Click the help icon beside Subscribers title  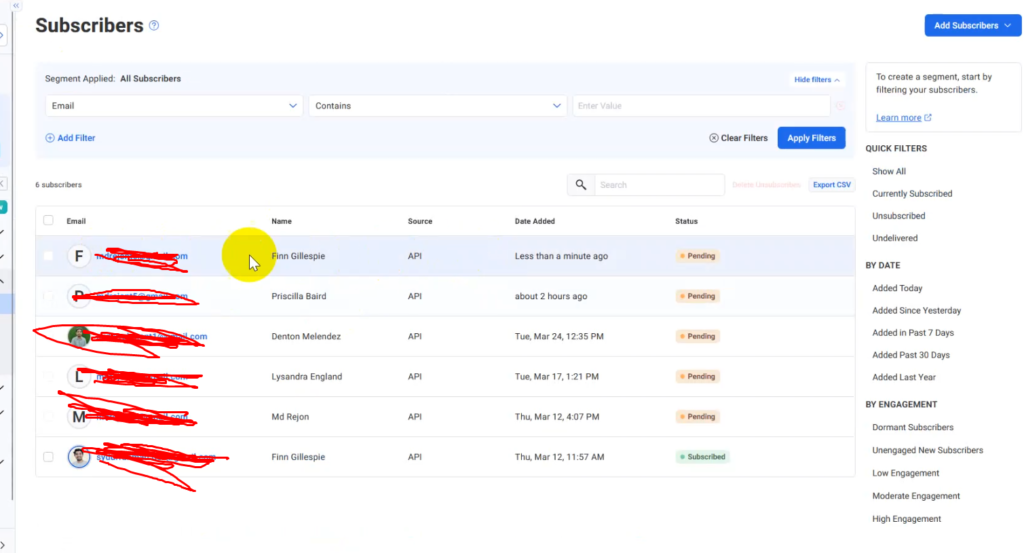154,26
